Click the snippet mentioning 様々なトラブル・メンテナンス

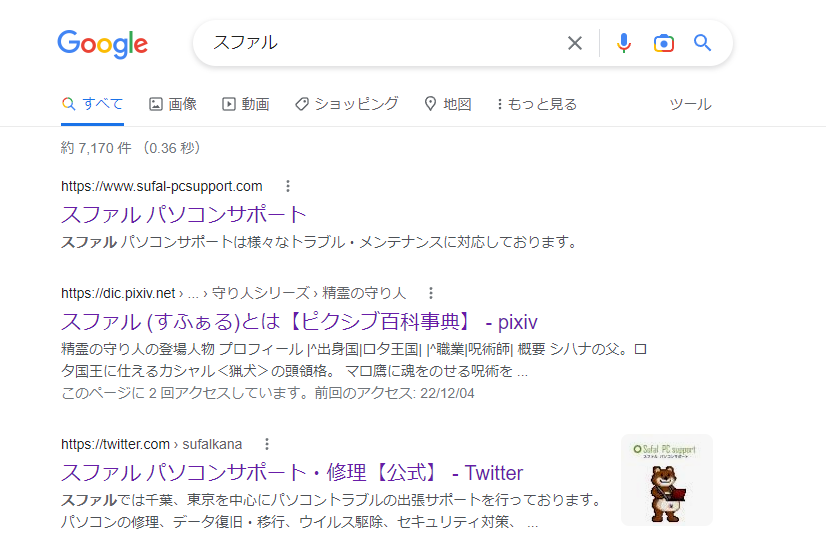pyautogui.click(x=319, y=242)
